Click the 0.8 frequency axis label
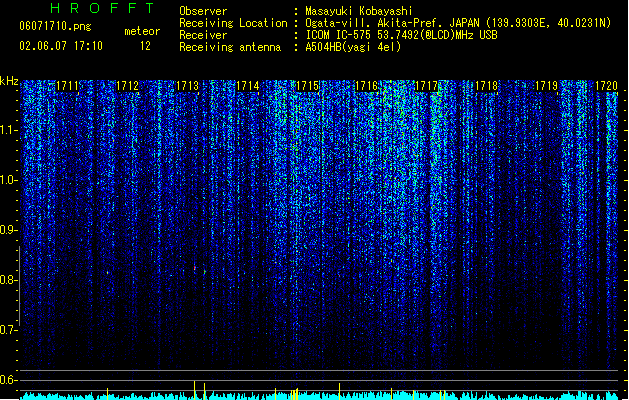The width and height of the screenshot is (629, 400). pos(8,280)
